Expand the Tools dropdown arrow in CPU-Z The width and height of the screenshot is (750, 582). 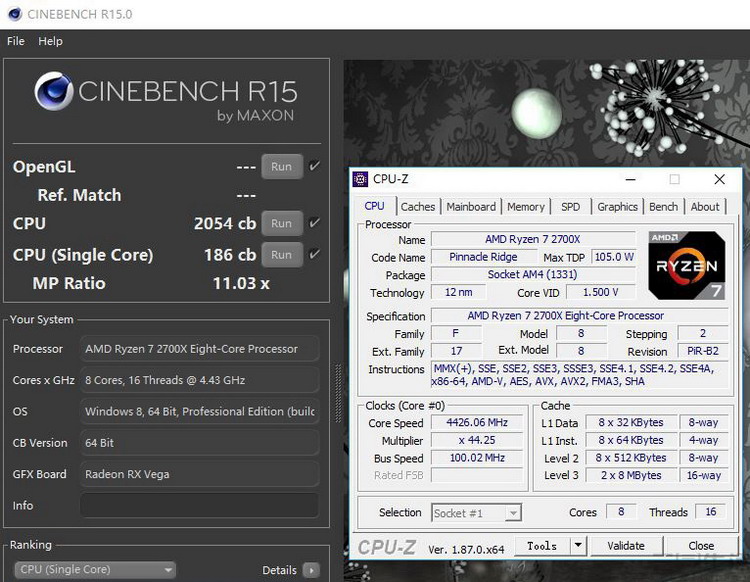[x=578, y=545]
